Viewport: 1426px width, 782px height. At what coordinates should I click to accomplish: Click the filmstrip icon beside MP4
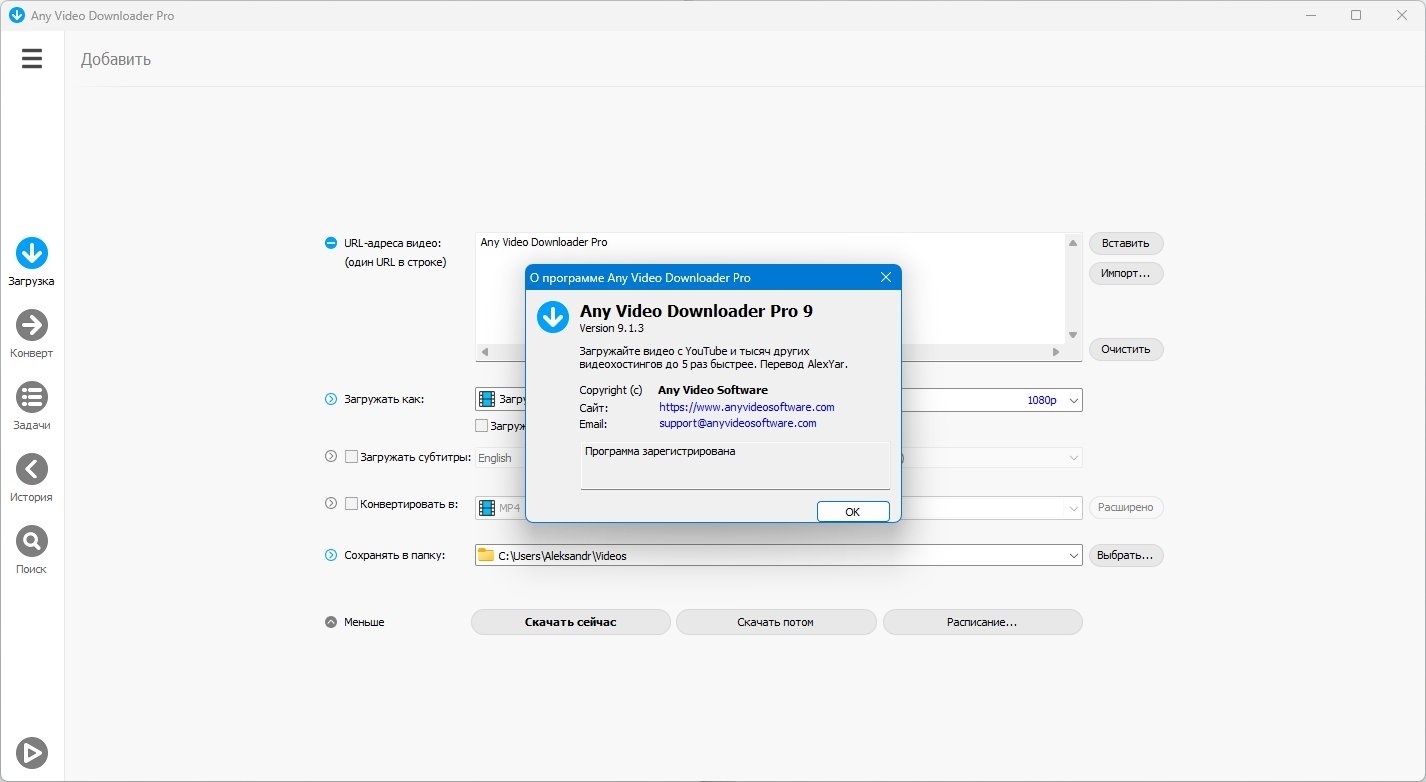[x=487, y=508]
